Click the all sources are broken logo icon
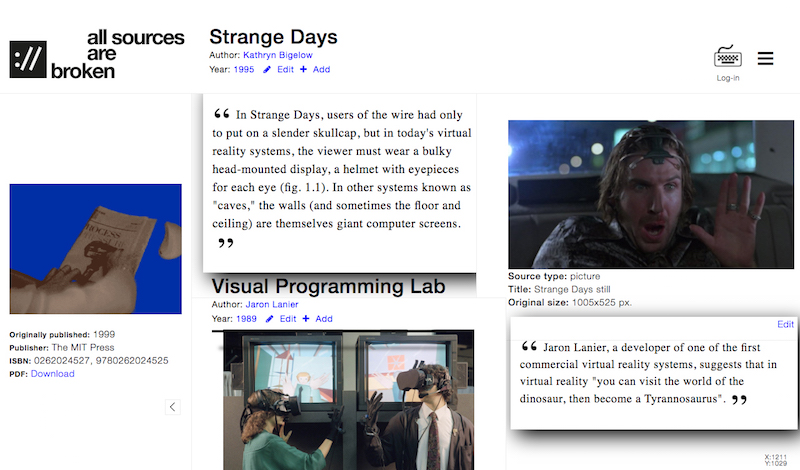 [28, 59]
